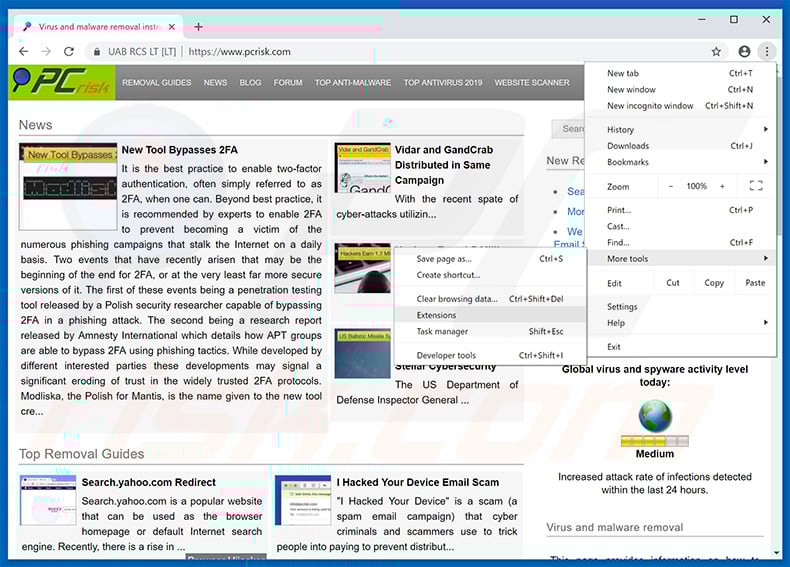
Task: Choose Print... in Chrome menu
Action: click(680, 210)
